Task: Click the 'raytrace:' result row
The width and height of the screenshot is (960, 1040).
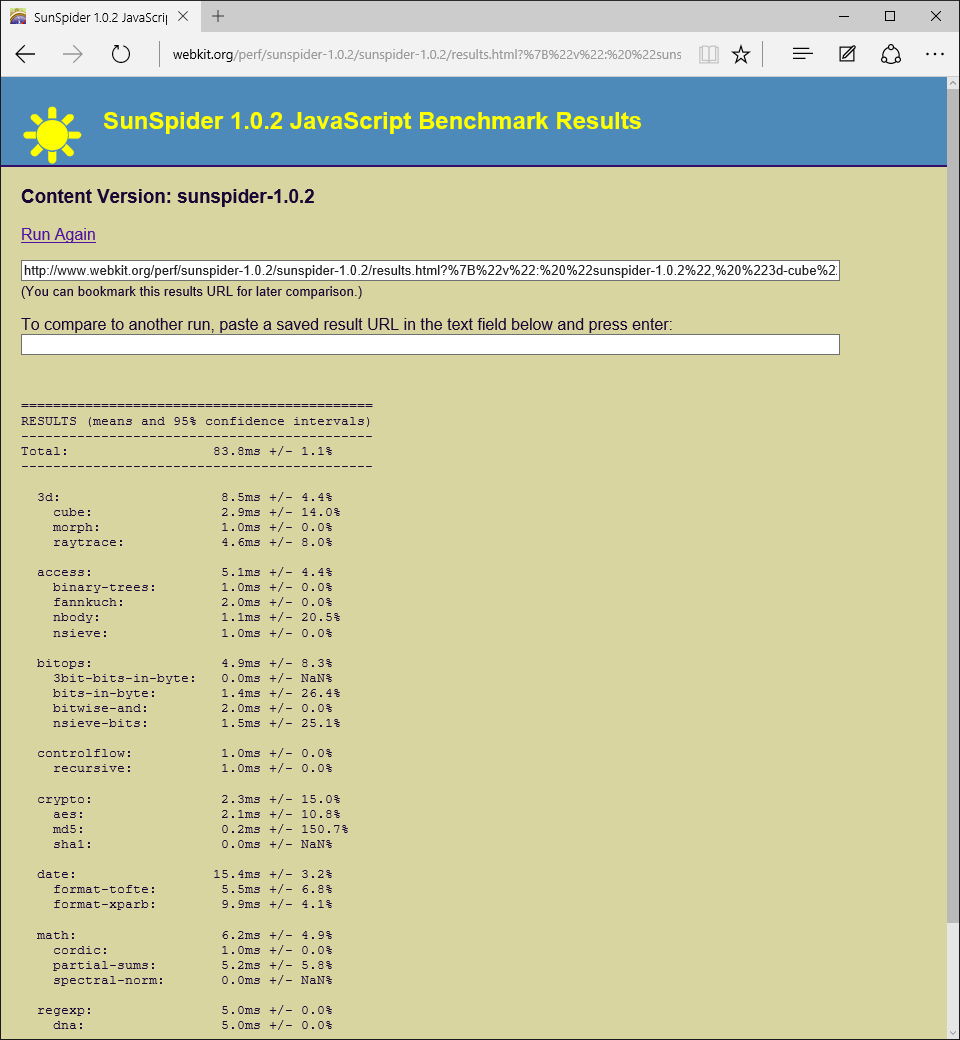Action: [x=192, y=543]
